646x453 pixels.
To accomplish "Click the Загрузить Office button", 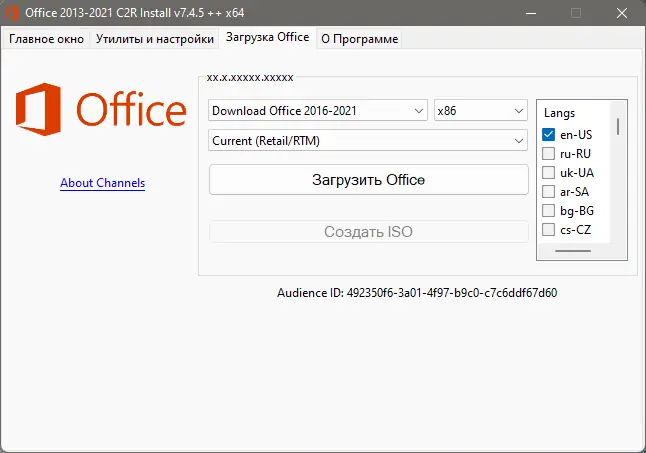I will pyautogui.click(x=368, y=180).
